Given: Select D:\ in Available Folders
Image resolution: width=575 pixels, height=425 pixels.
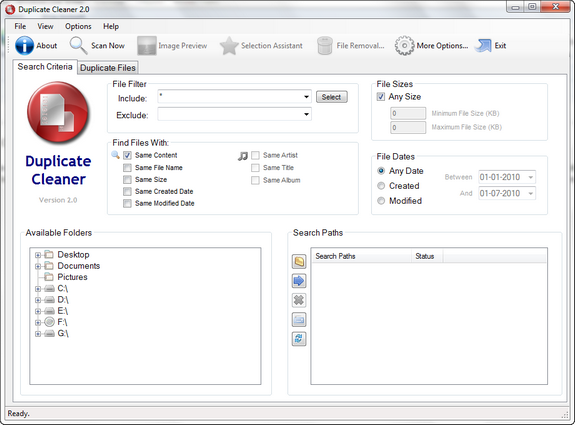Looking at the screenshot, I should (x=63, y=300).
